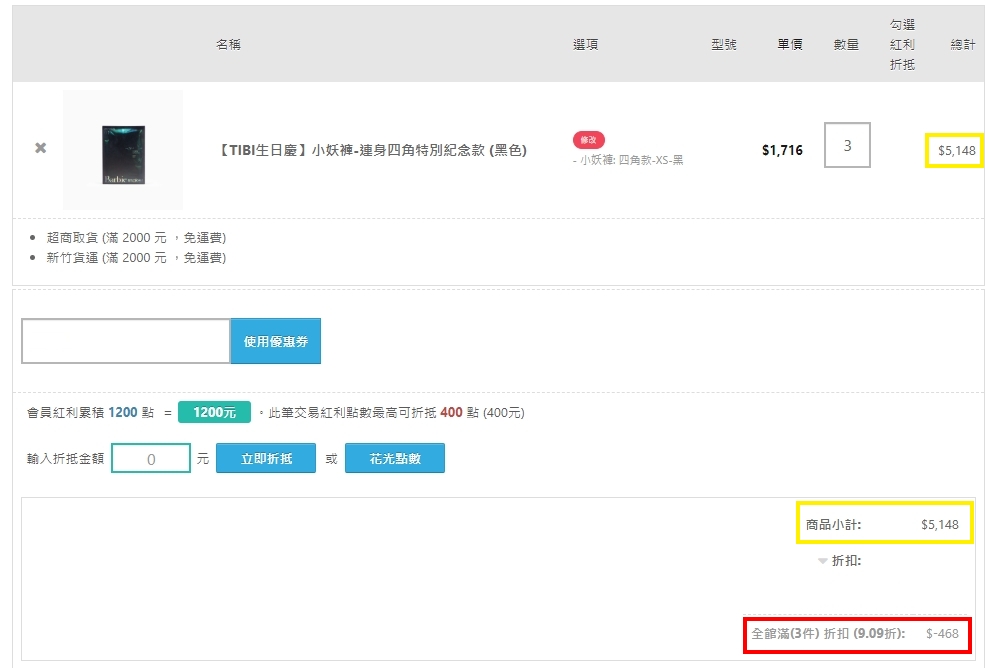The width and height of the screenshot is (987, 668).
Task: Click the 商品小計 subtotal row
Action: [883, 524]
